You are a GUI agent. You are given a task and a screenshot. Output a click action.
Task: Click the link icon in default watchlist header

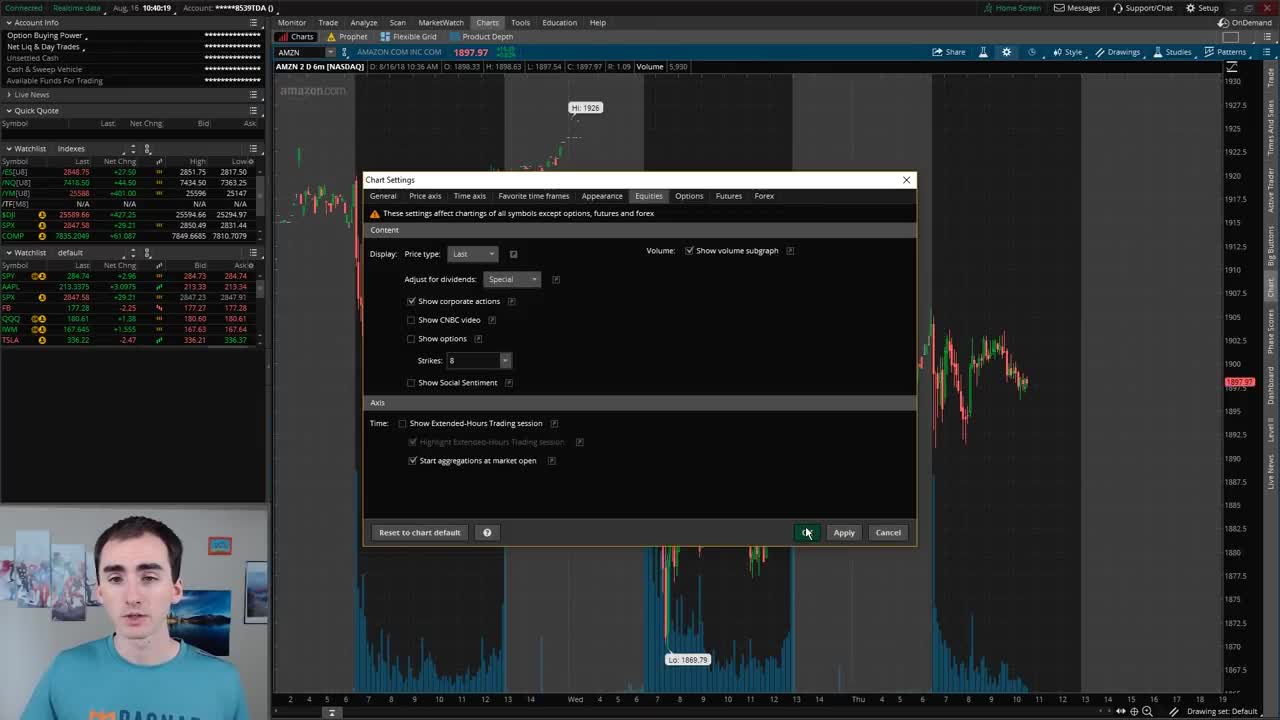click(147, 252)
